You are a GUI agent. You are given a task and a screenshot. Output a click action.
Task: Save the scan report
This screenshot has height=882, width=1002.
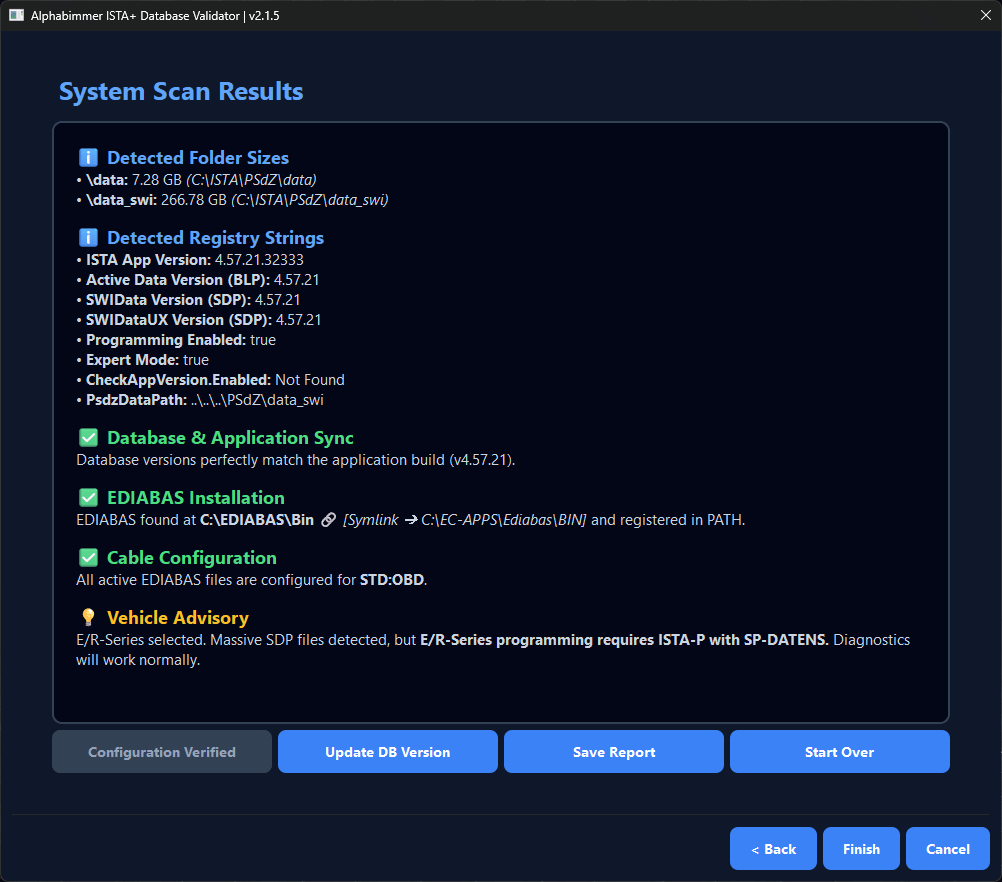tap(613, 752)
